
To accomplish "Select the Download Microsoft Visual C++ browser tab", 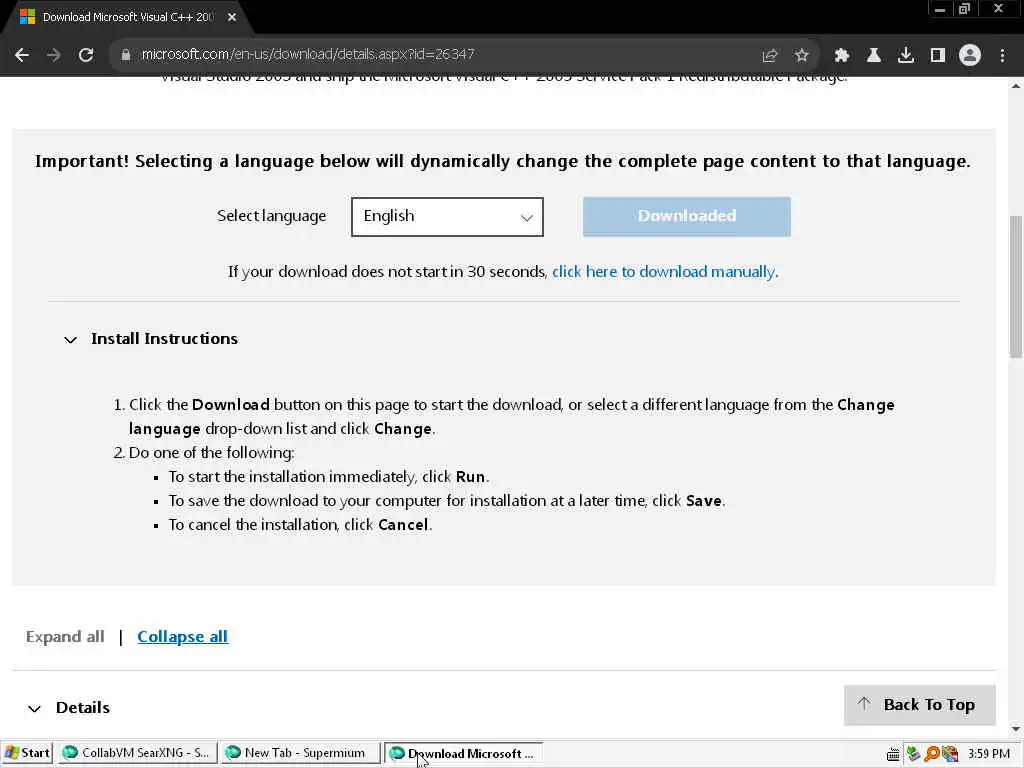I will tap(127, 17).
